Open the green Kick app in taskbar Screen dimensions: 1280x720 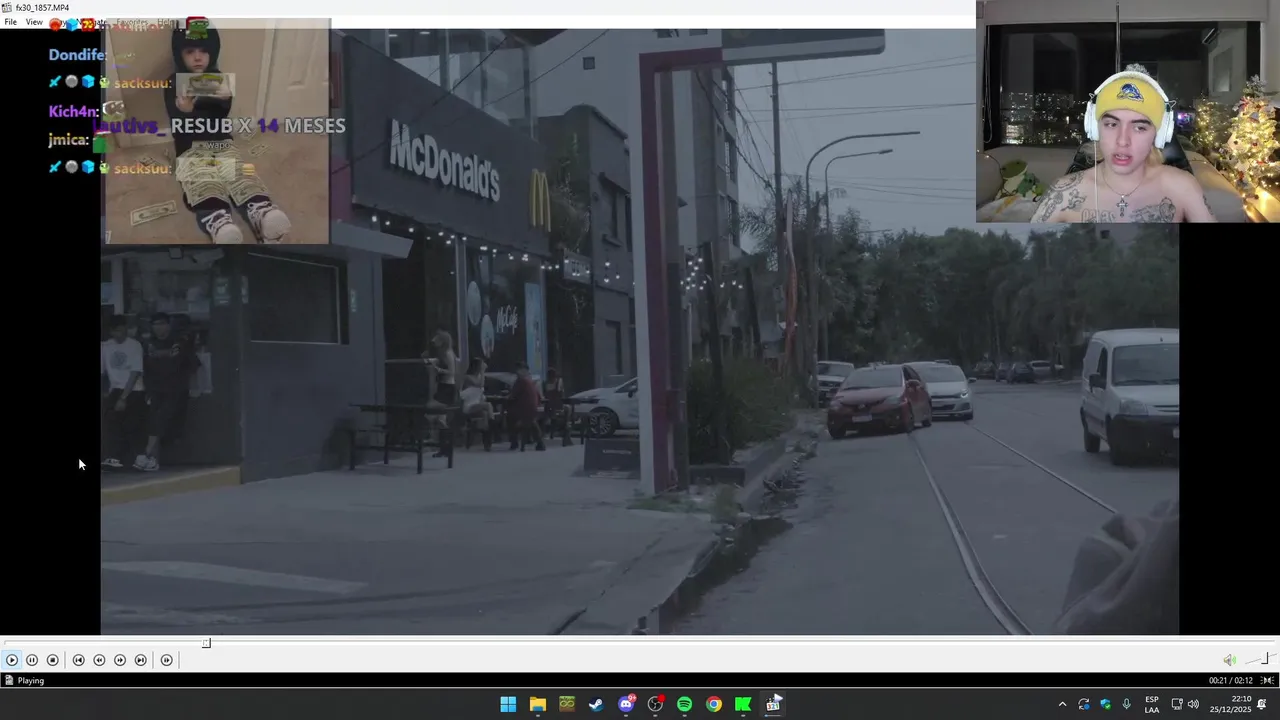[x=743, y=704]
